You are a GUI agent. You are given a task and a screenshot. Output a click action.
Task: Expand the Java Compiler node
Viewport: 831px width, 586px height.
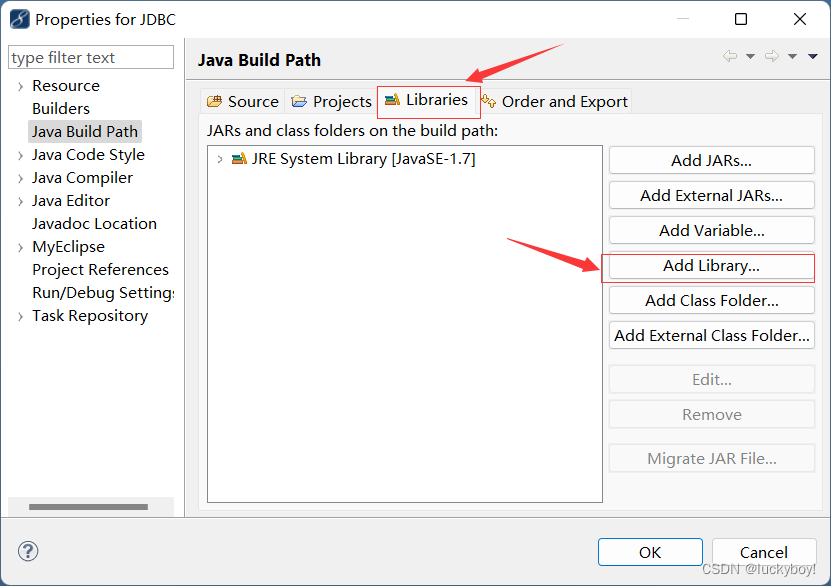[x=20, y=179]
